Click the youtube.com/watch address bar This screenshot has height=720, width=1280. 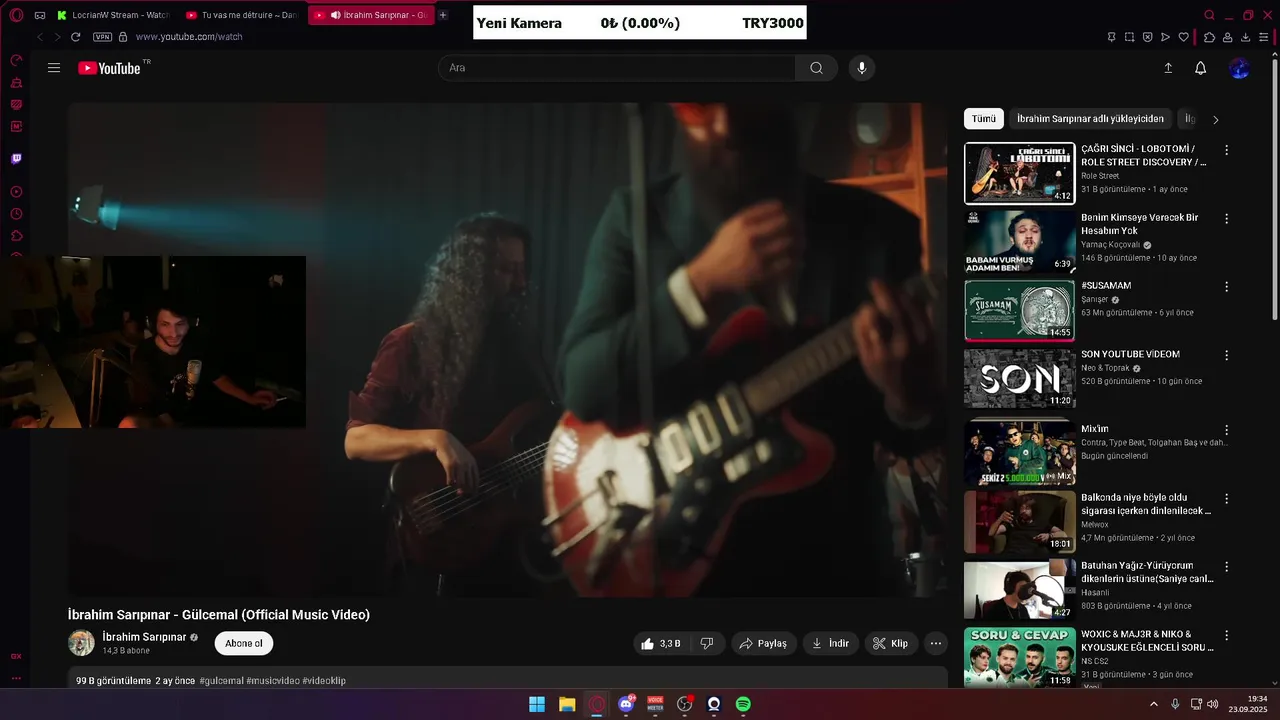[x=189, y=37]
